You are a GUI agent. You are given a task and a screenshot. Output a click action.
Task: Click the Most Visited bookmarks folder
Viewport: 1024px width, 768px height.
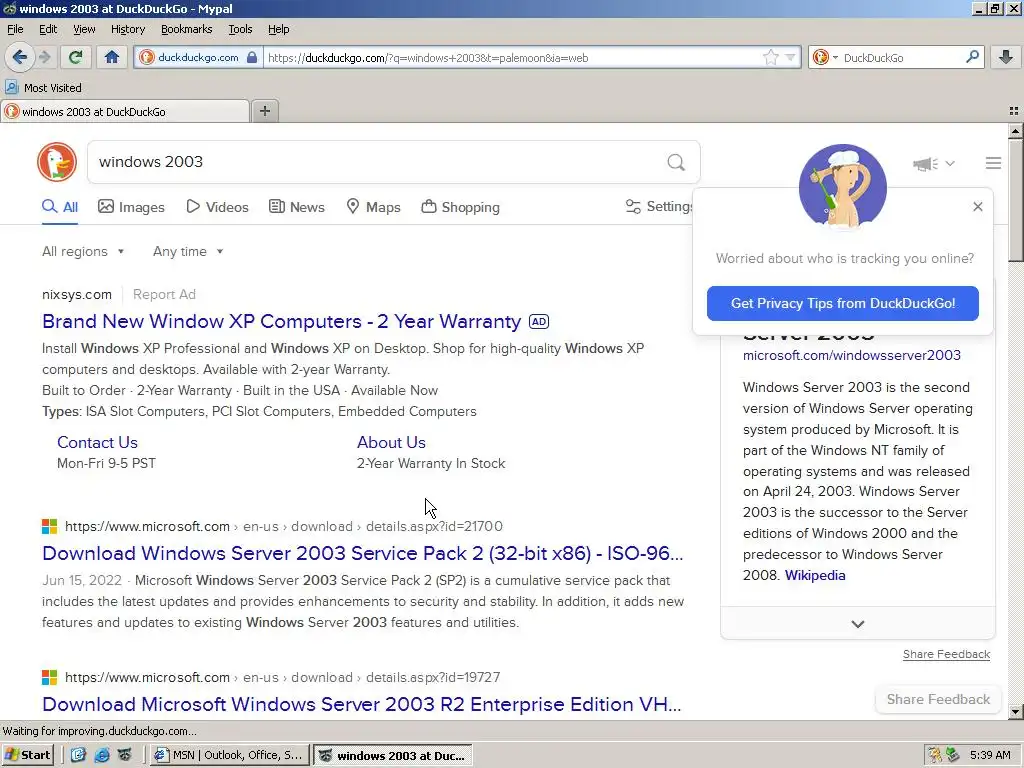43,88
